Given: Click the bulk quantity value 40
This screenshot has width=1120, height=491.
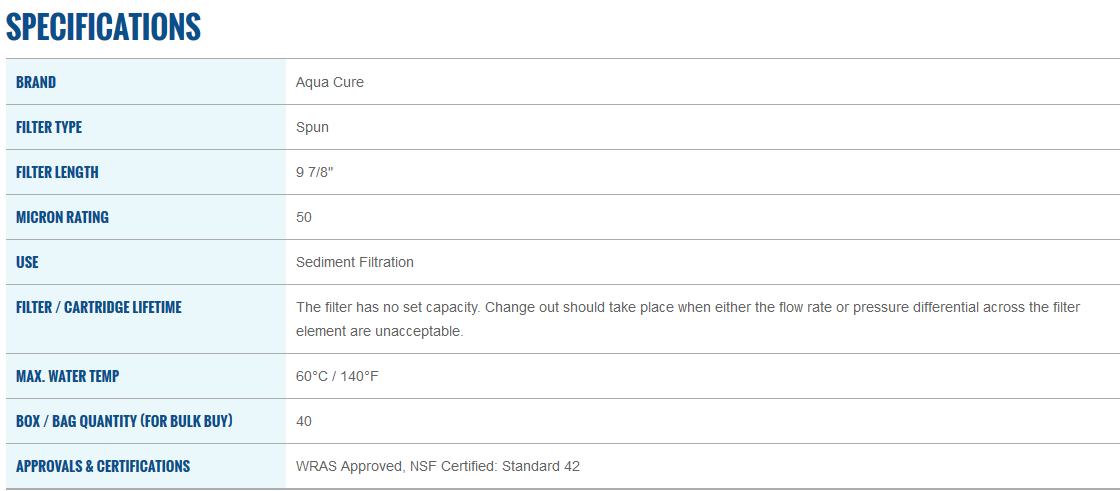Looking at the screenshot, I should pyautogui.click(x=304, y=421).
